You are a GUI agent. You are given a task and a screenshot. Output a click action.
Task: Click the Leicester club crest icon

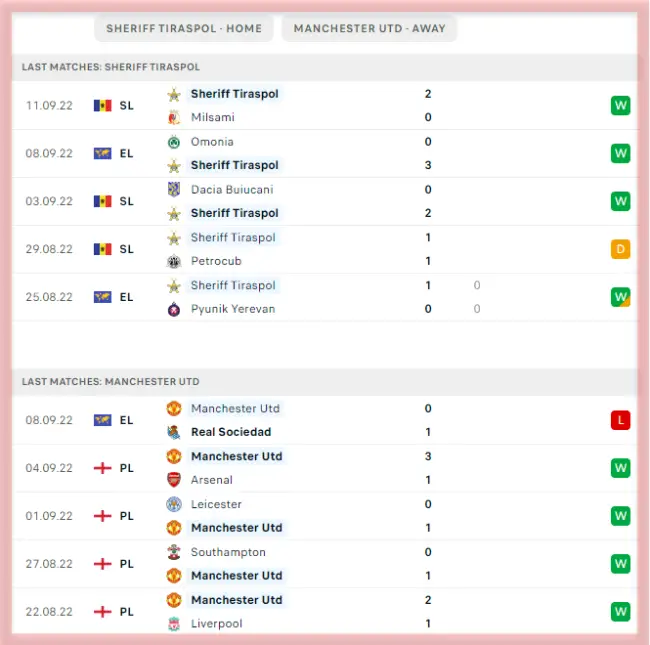click(174, 504)
